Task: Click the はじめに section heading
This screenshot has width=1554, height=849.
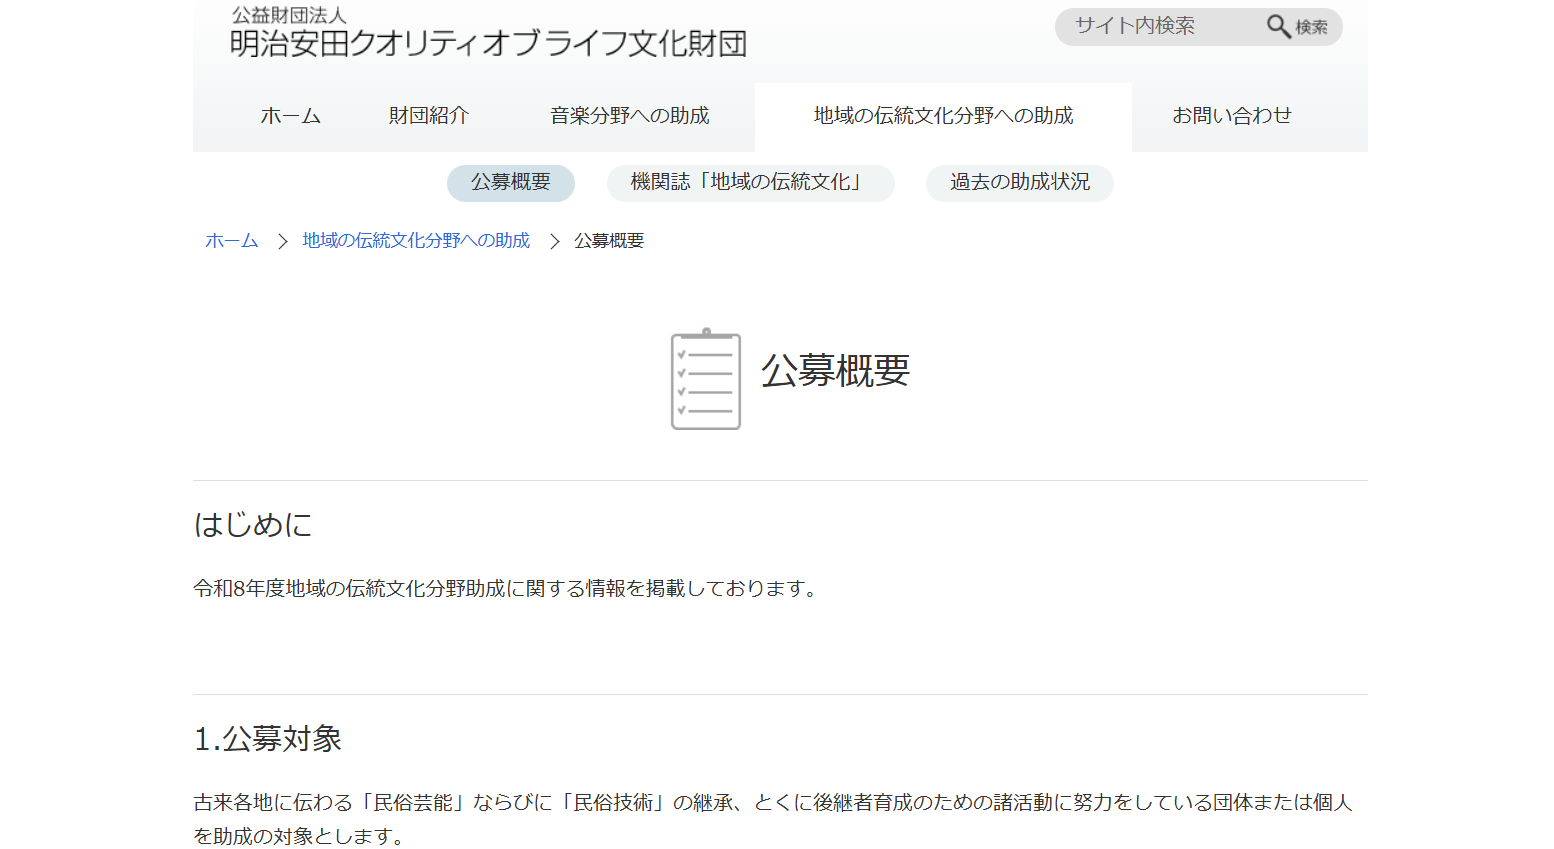Action: (253, 525)
